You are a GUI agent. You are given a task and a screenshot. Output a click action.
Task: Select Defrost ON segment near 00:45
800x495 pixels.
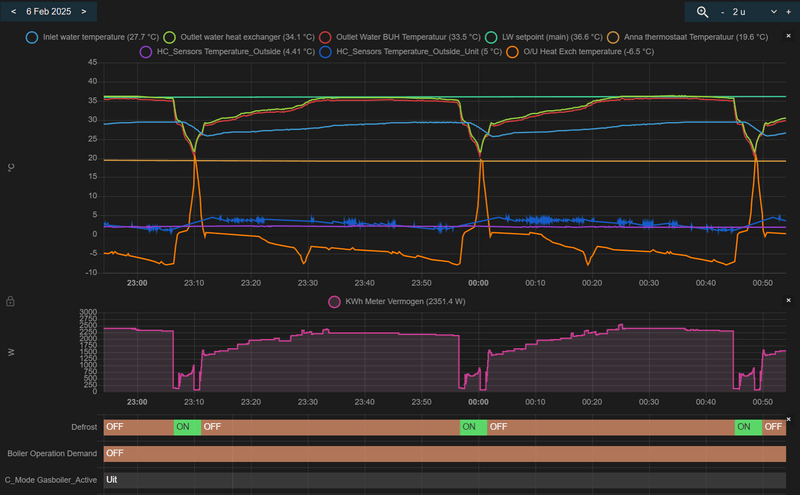(x=748, y=427)
